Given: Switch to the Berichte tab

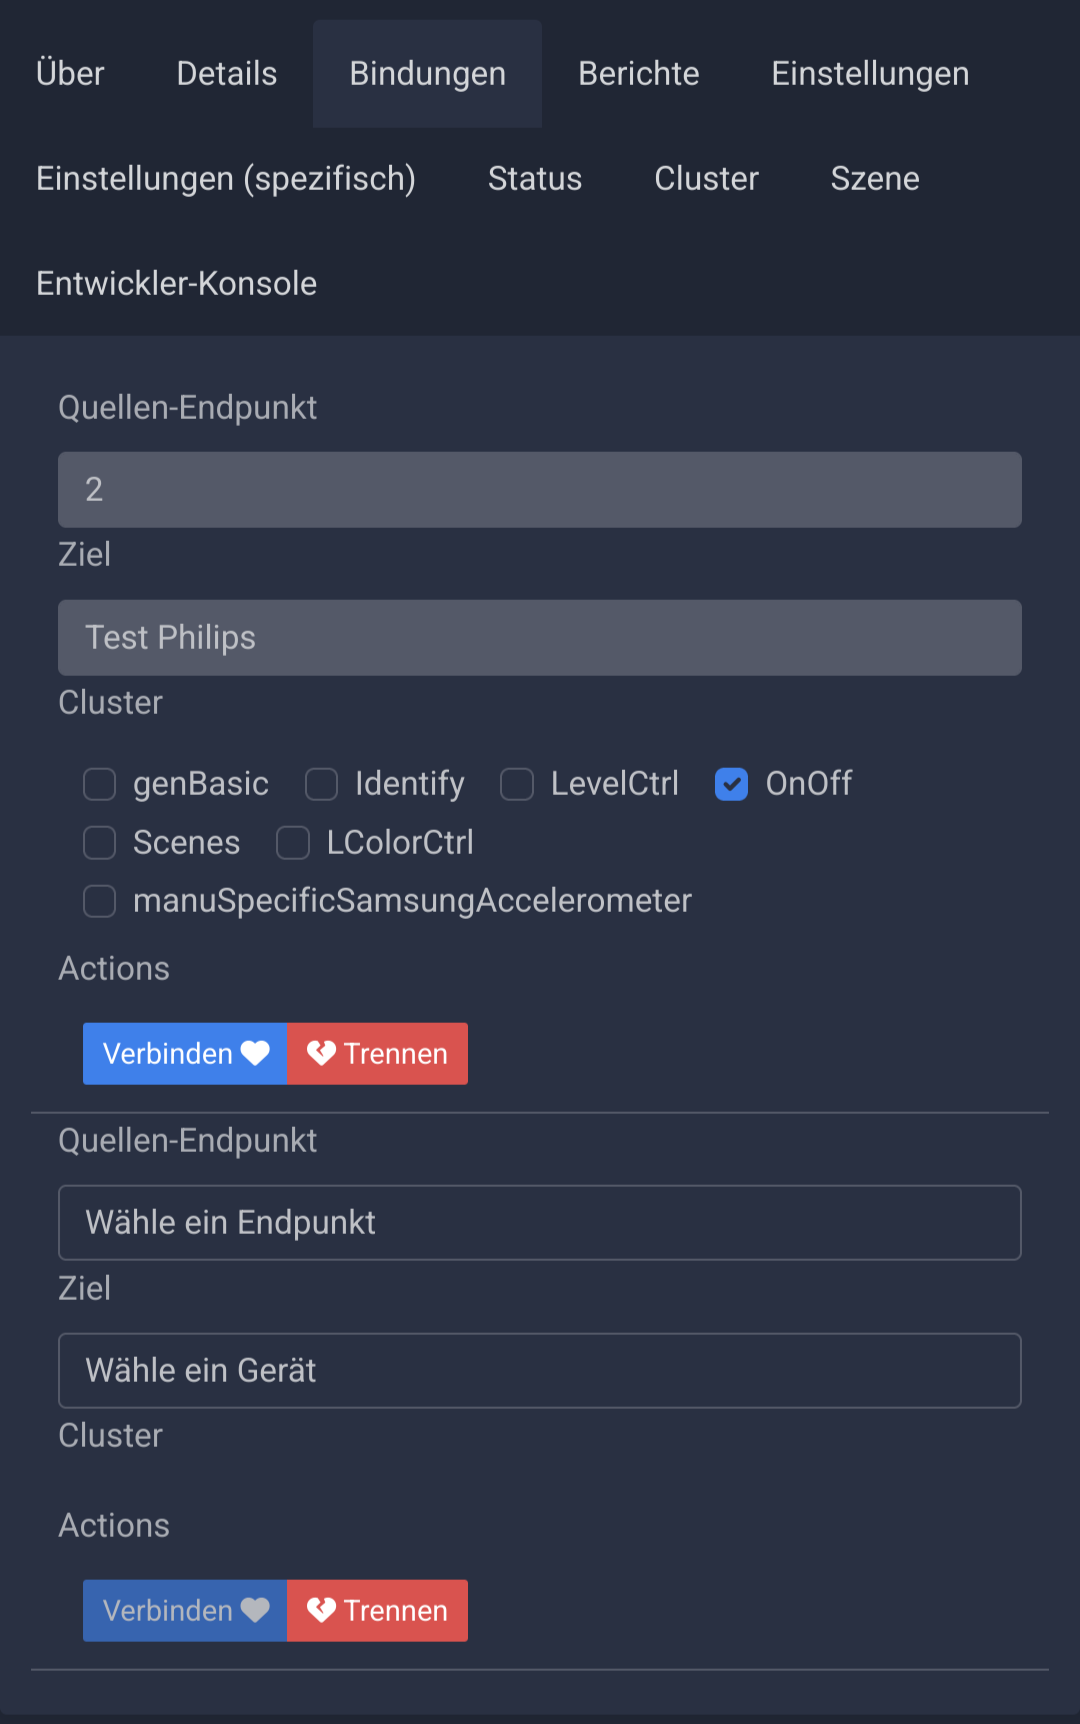Looking at the screenshot, I should pos(639,74).
